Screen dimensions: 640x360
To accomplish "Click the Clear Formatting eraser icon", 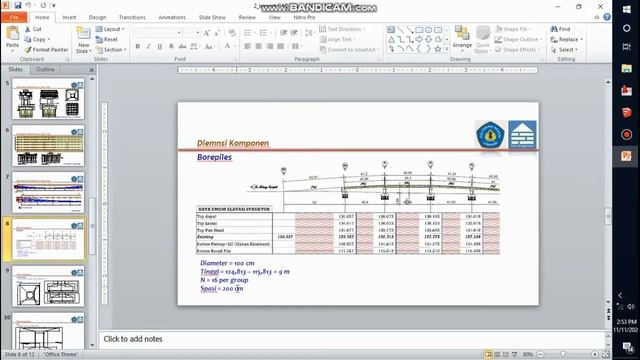I will [232, 33].
